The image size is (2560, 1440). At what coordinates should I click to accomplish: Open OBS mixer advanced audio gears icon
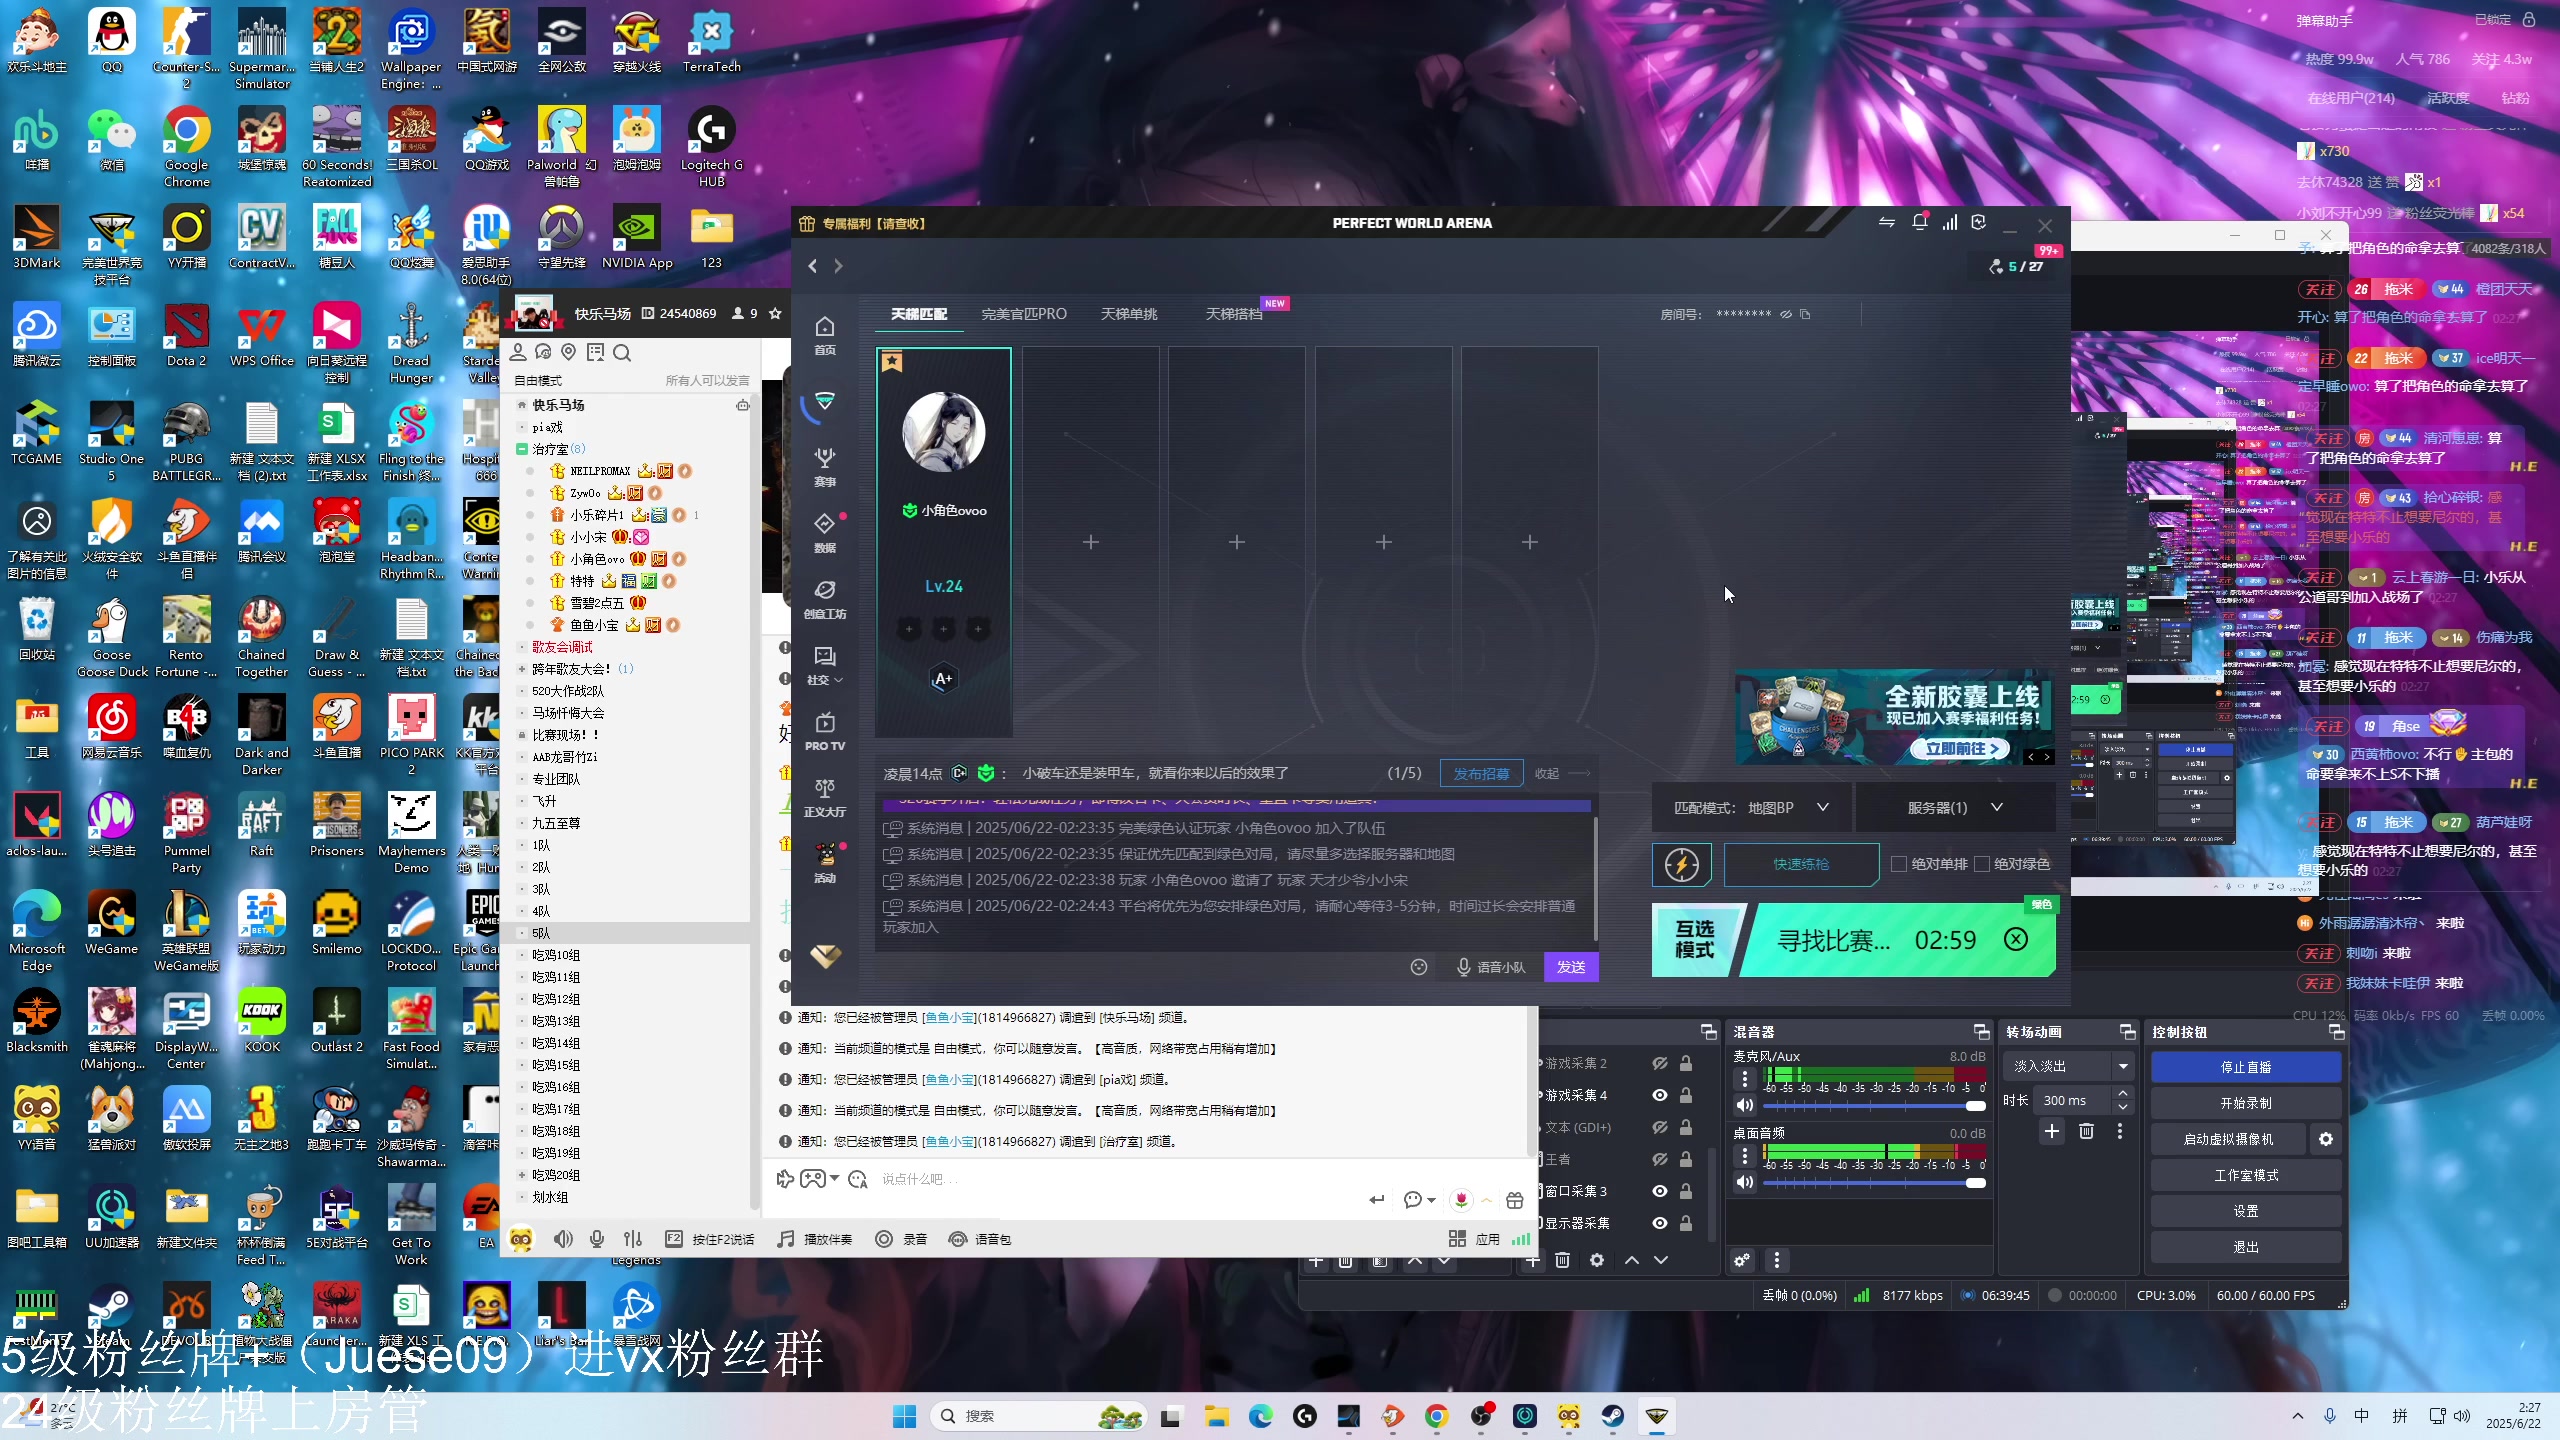click(1742, 1260)
